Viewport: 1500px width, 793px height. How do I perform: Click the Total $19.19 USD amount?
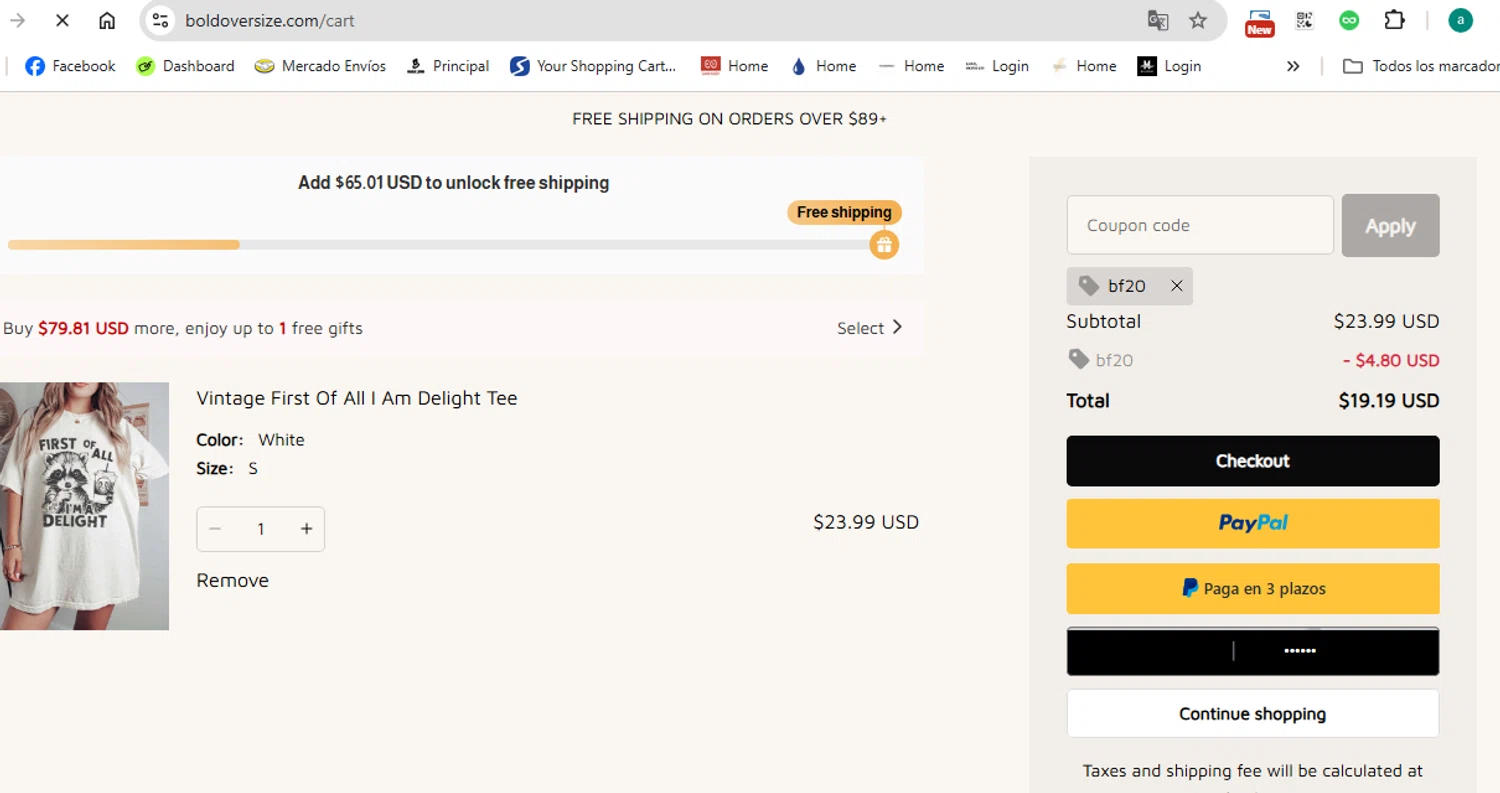pos(1389,401)
